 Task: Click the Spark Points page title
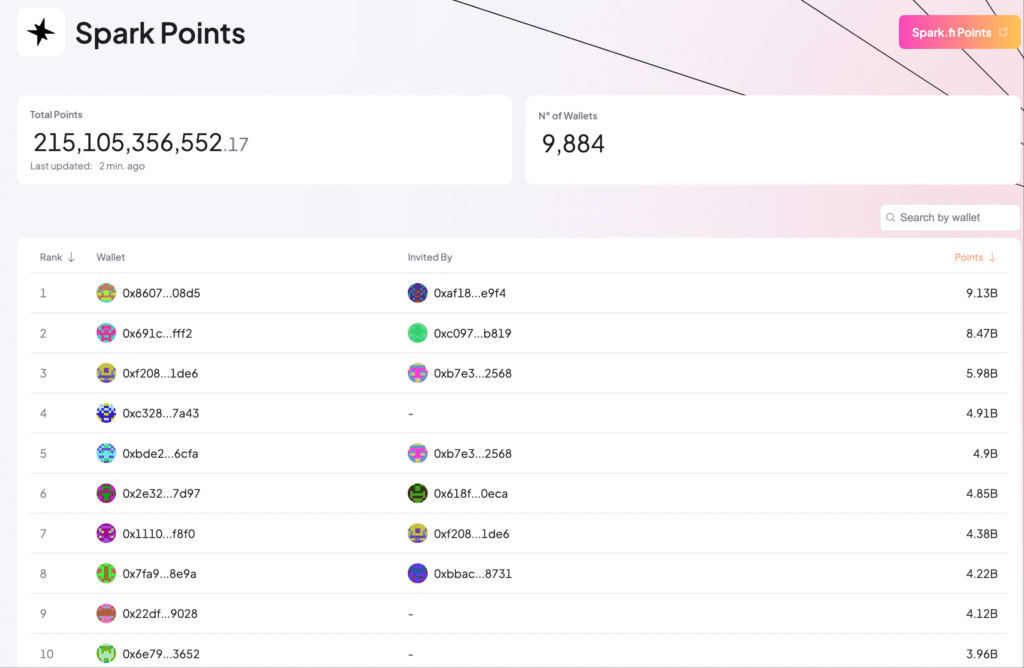[x=160, y=33]
